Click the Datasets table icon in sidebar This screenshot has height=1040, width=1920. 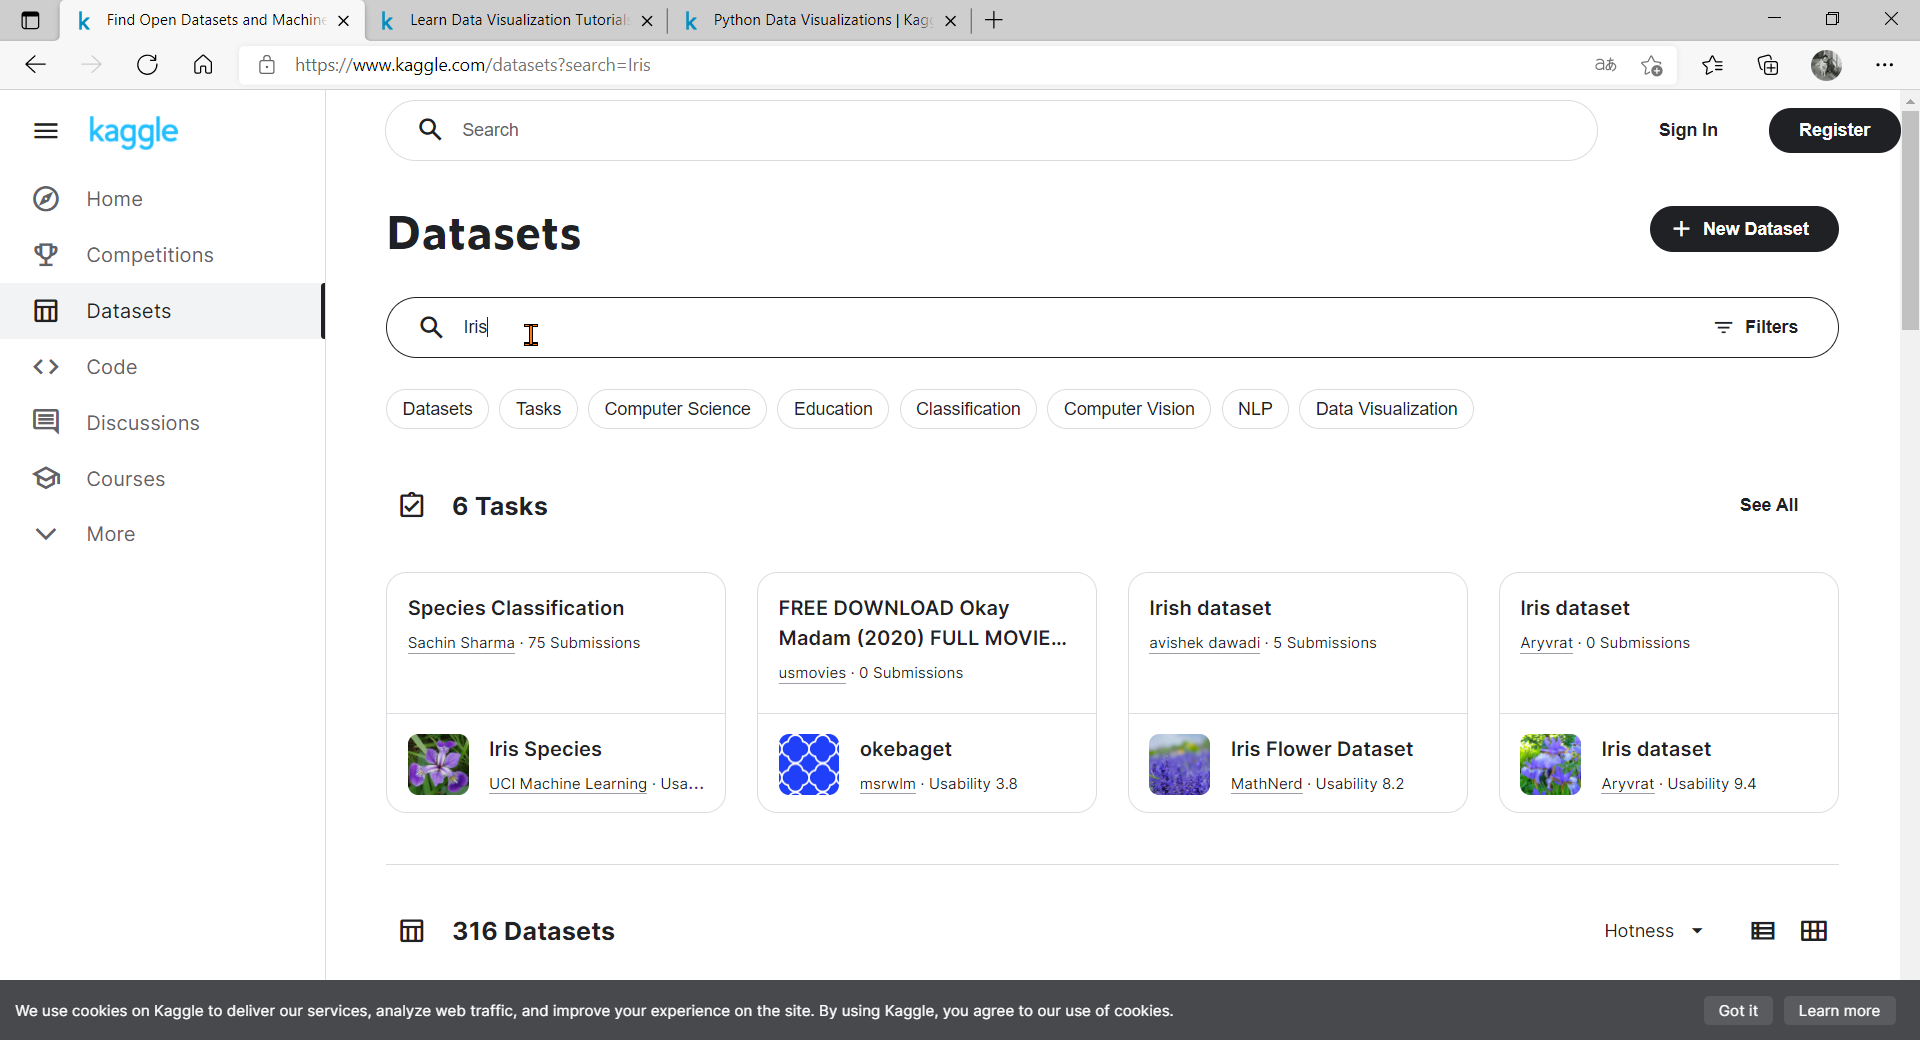coord(46,311)
